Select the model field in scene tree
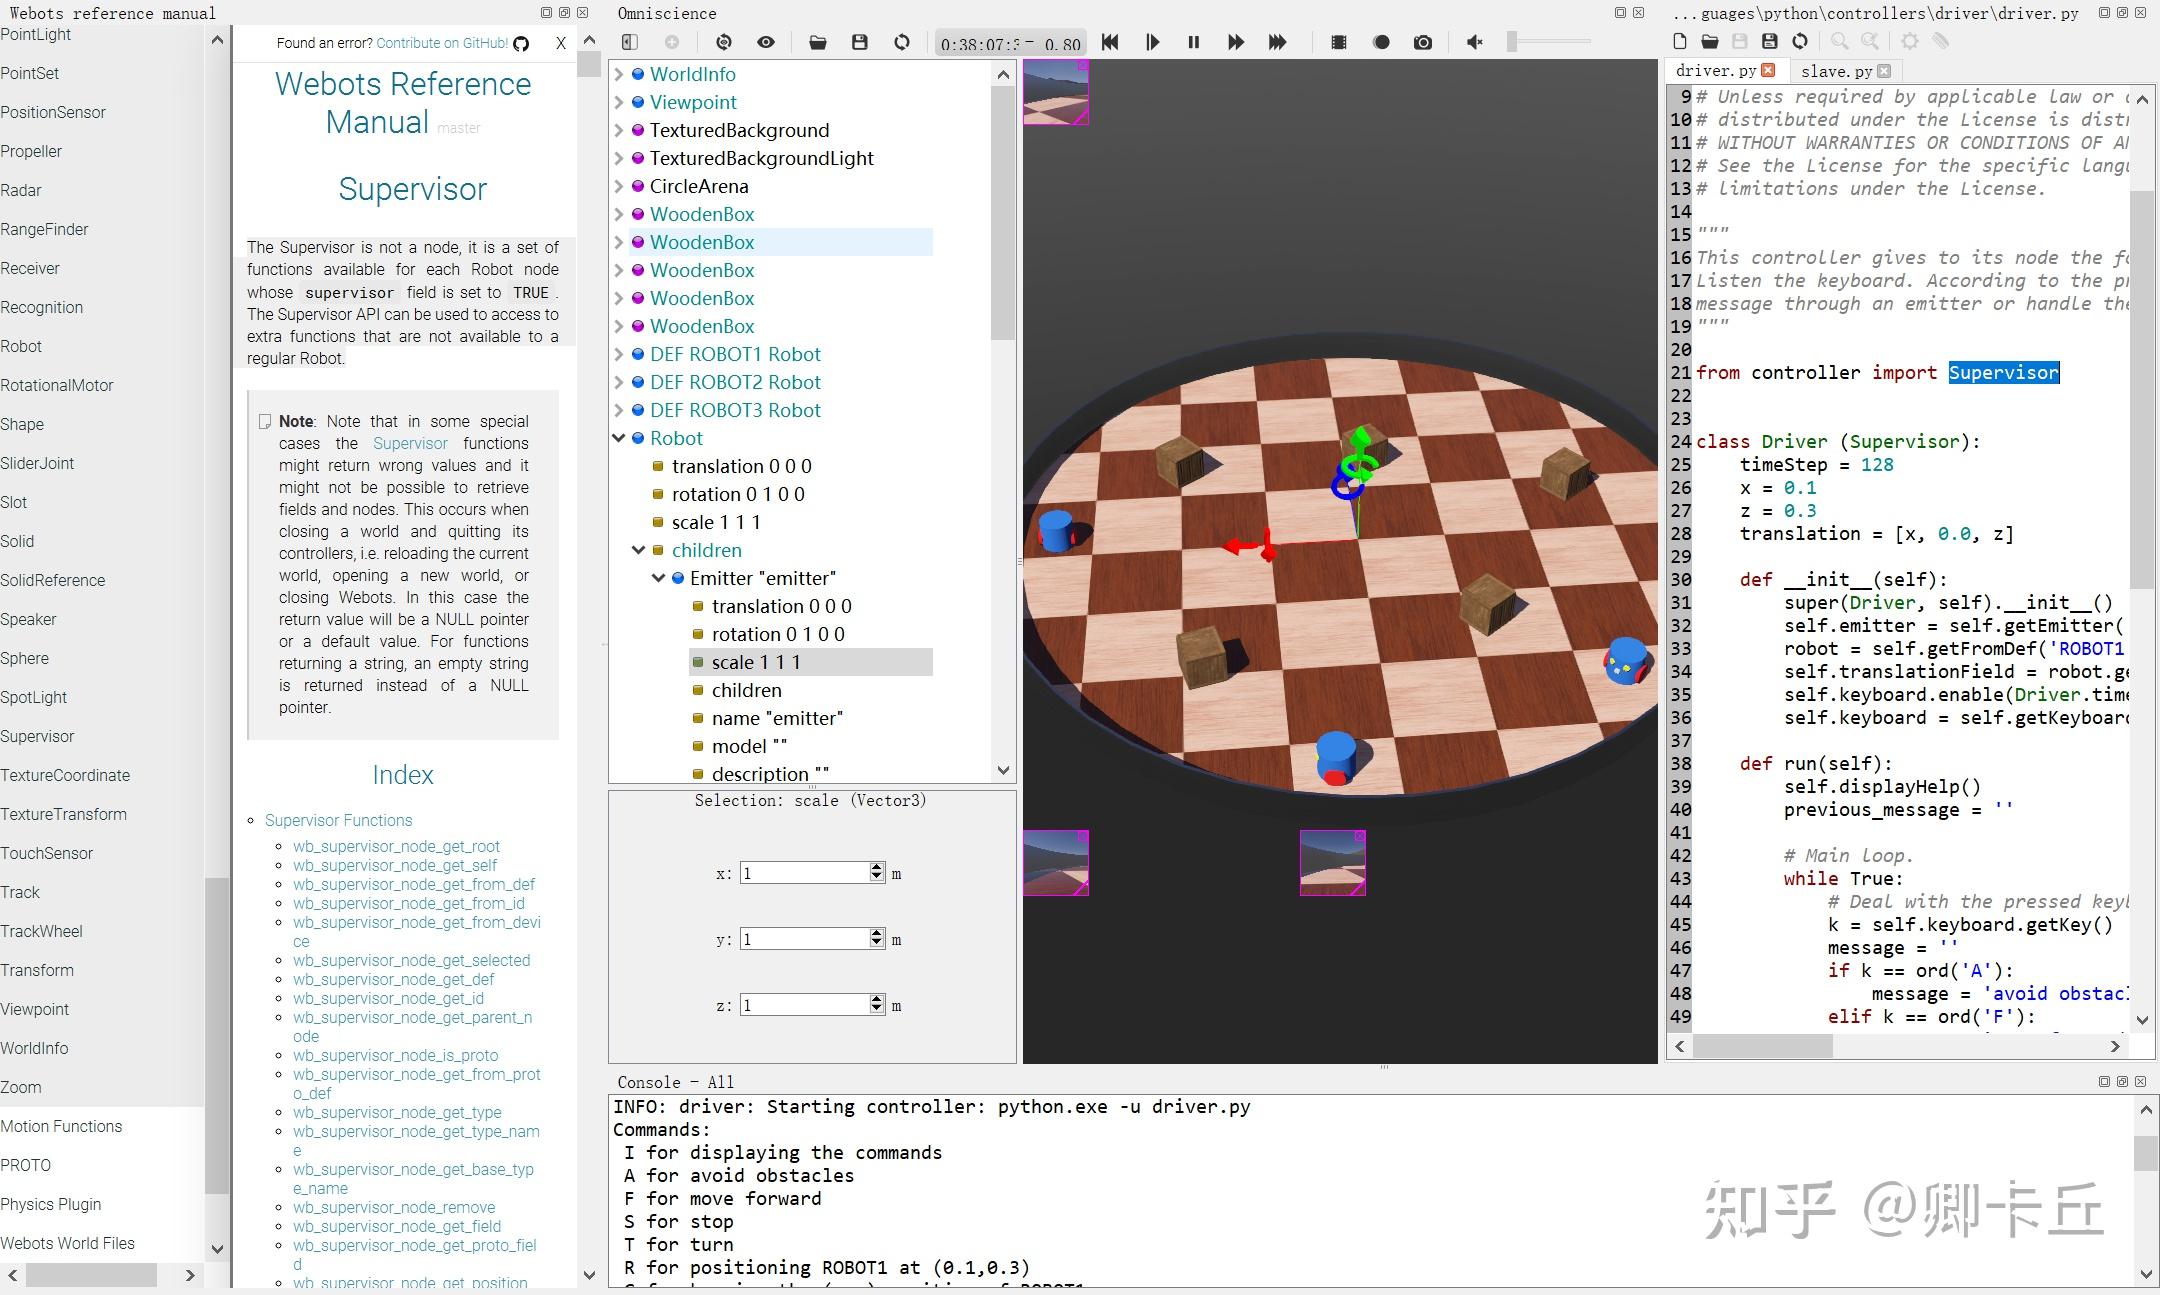This screenshot has width=2160, height=1295. 749,746
